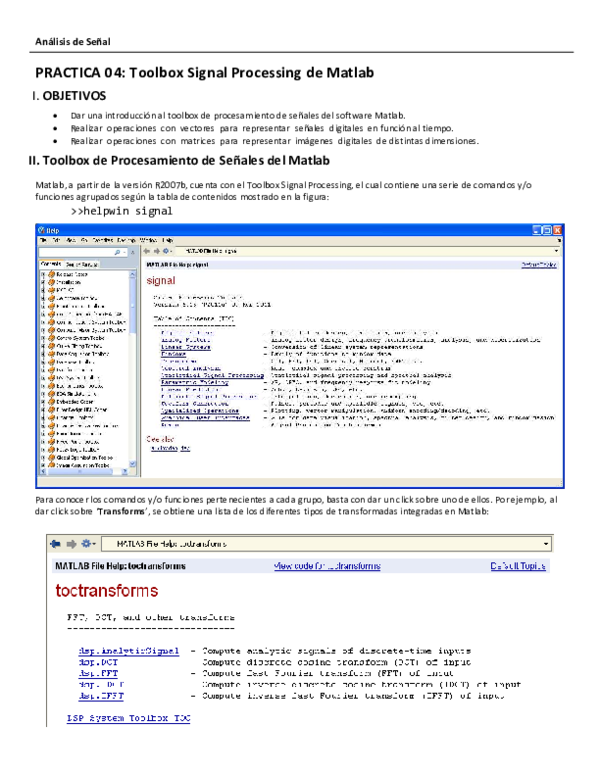Expand the Curve Fitting Toolbox tree node

pos(43,346)
